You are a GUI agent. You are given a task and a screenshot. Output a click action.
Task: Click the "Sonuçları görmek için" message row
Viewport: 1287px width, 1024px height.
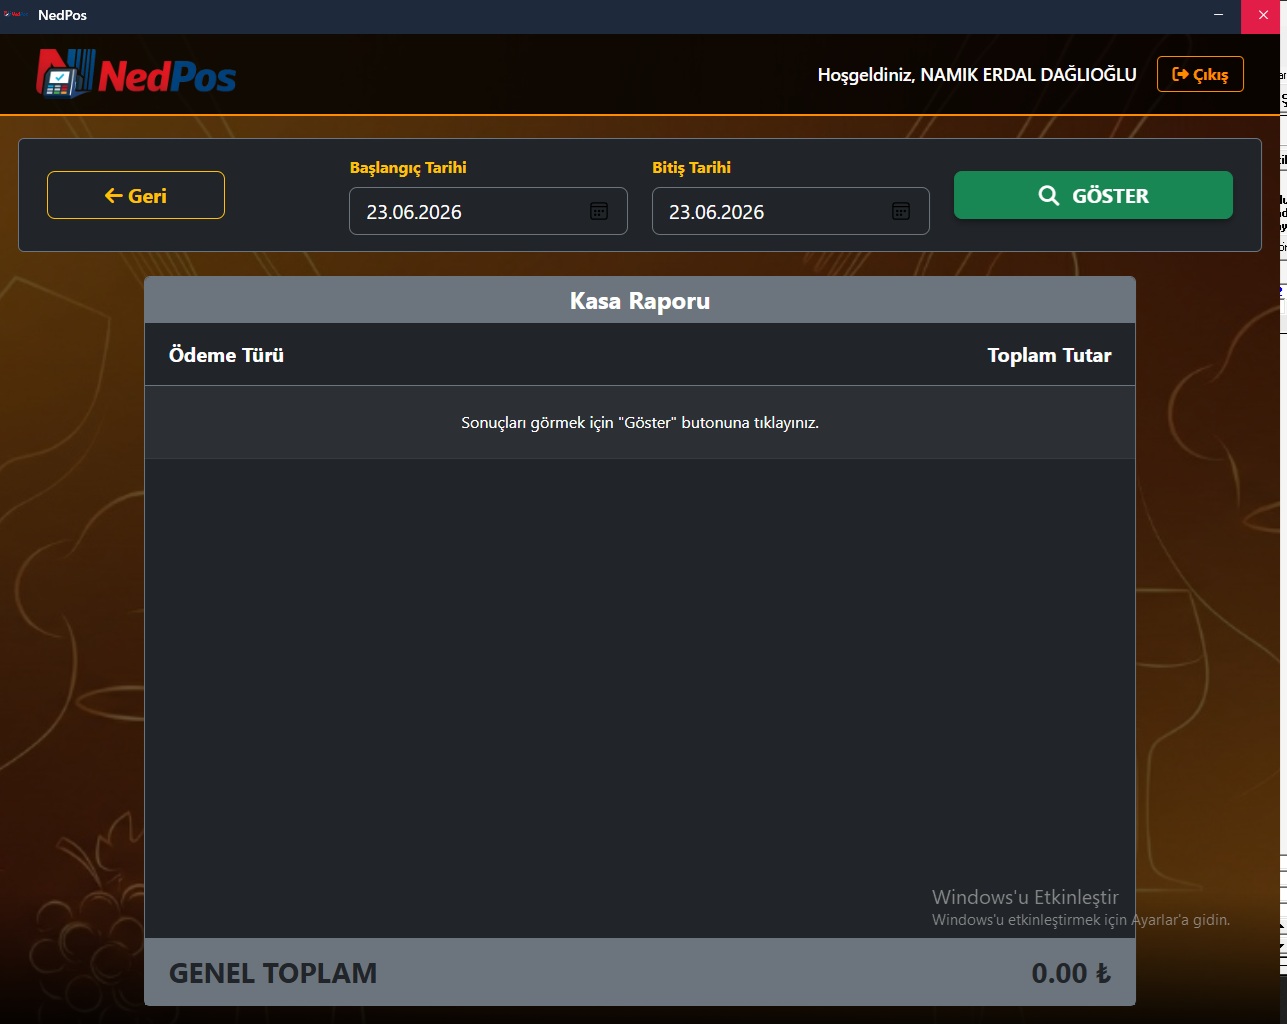[640, 423]
